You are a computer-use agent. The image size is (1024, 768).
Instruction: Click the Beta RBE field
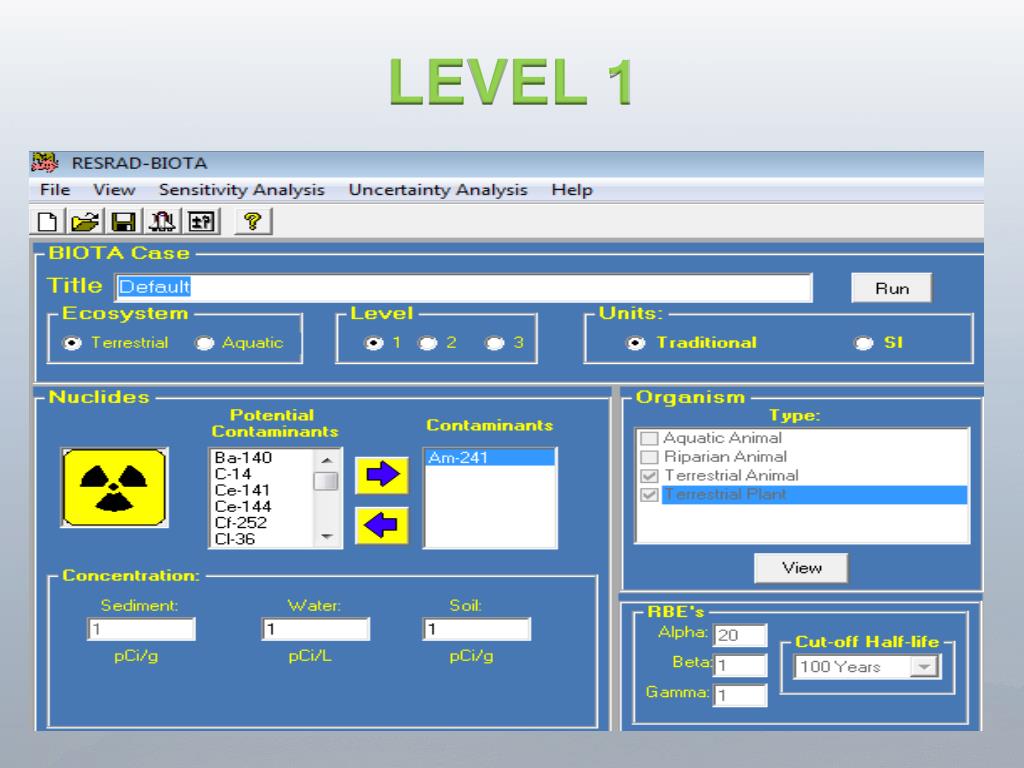pyautogui.click(x=740, y=665)
